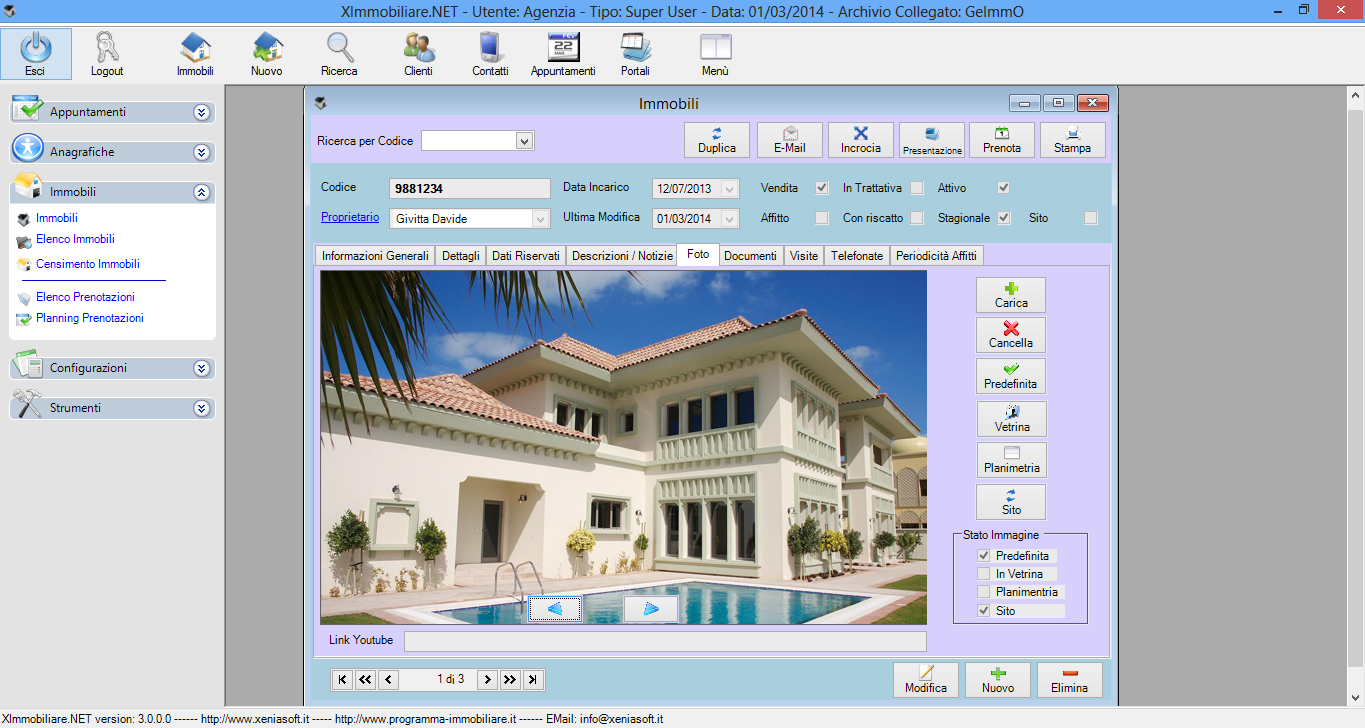
Task: Click the Sito photo button
Action: coord(1011,502)
